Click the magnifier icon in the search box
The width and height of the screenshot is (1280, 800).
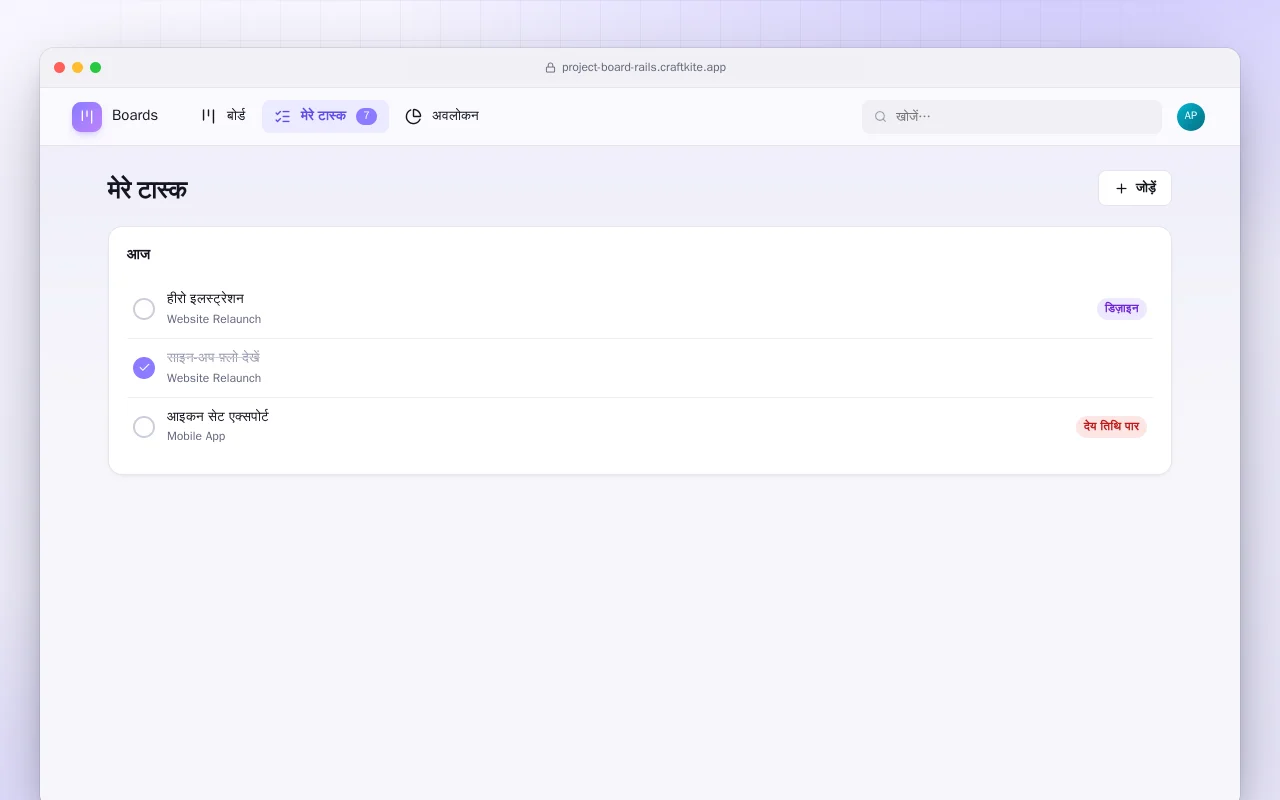pyautogui.click(x=881, y=117)
